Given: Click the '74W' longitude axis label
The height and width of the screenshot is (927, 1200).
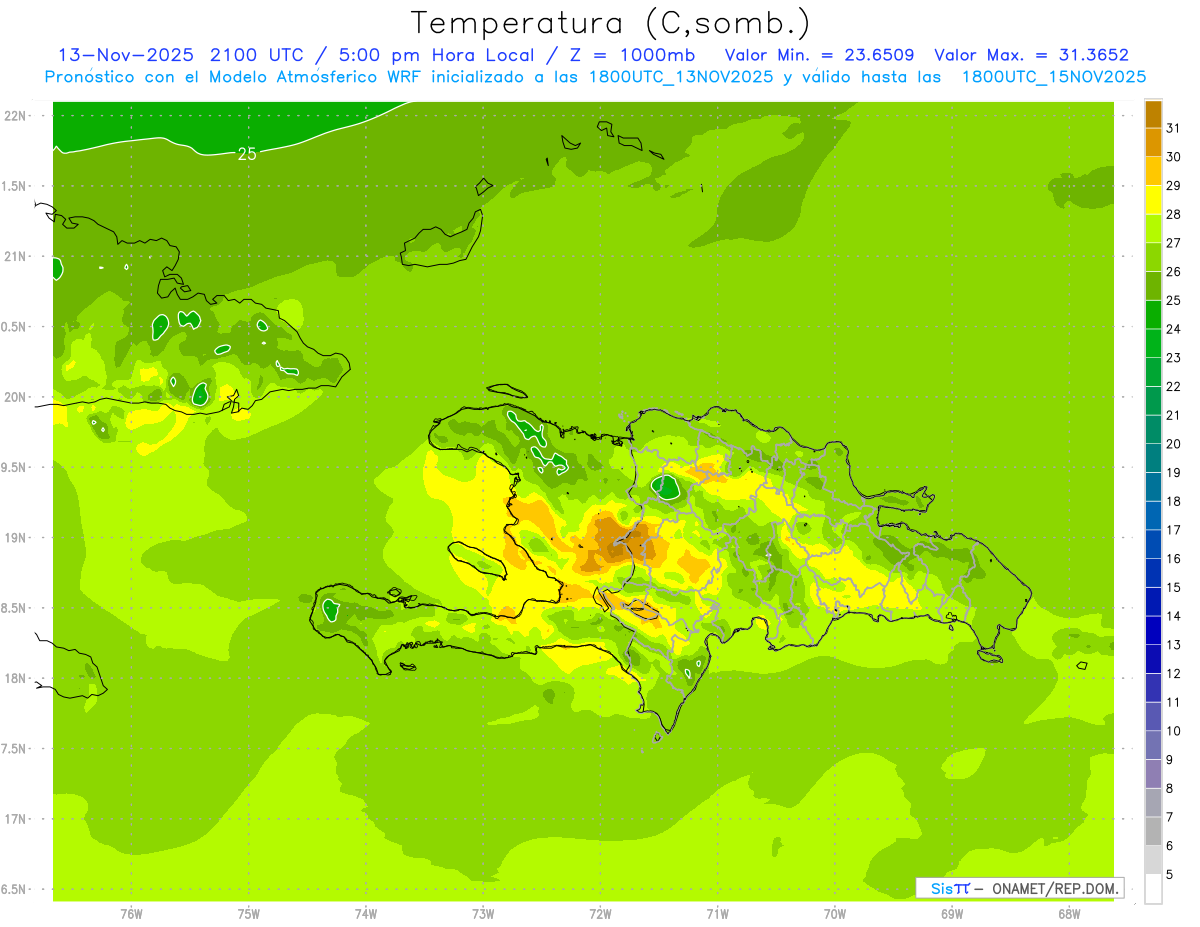Looking at the screenshot, I should (366, 913).
